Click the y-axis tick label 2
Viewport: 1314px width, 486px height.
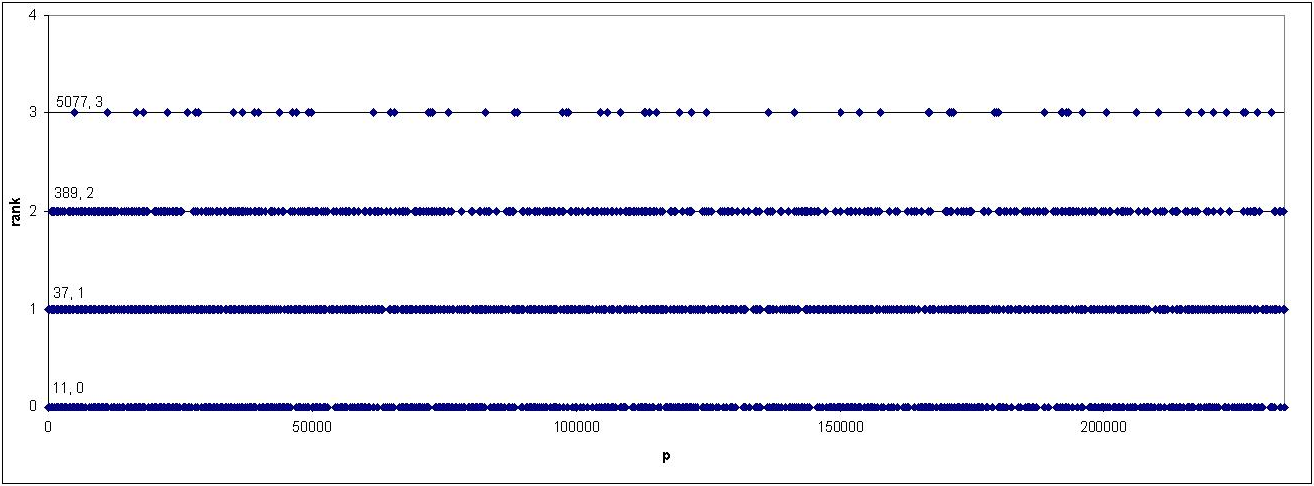[34, 211]
